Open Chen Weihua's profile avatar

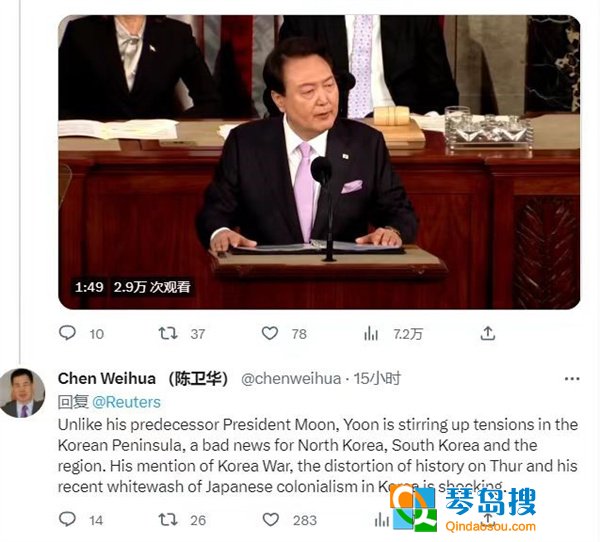click(22, 393)
